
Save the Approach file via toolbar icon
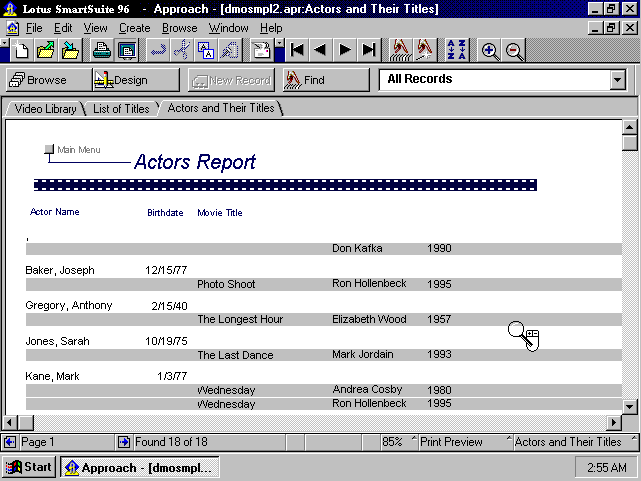click(70, 50)
